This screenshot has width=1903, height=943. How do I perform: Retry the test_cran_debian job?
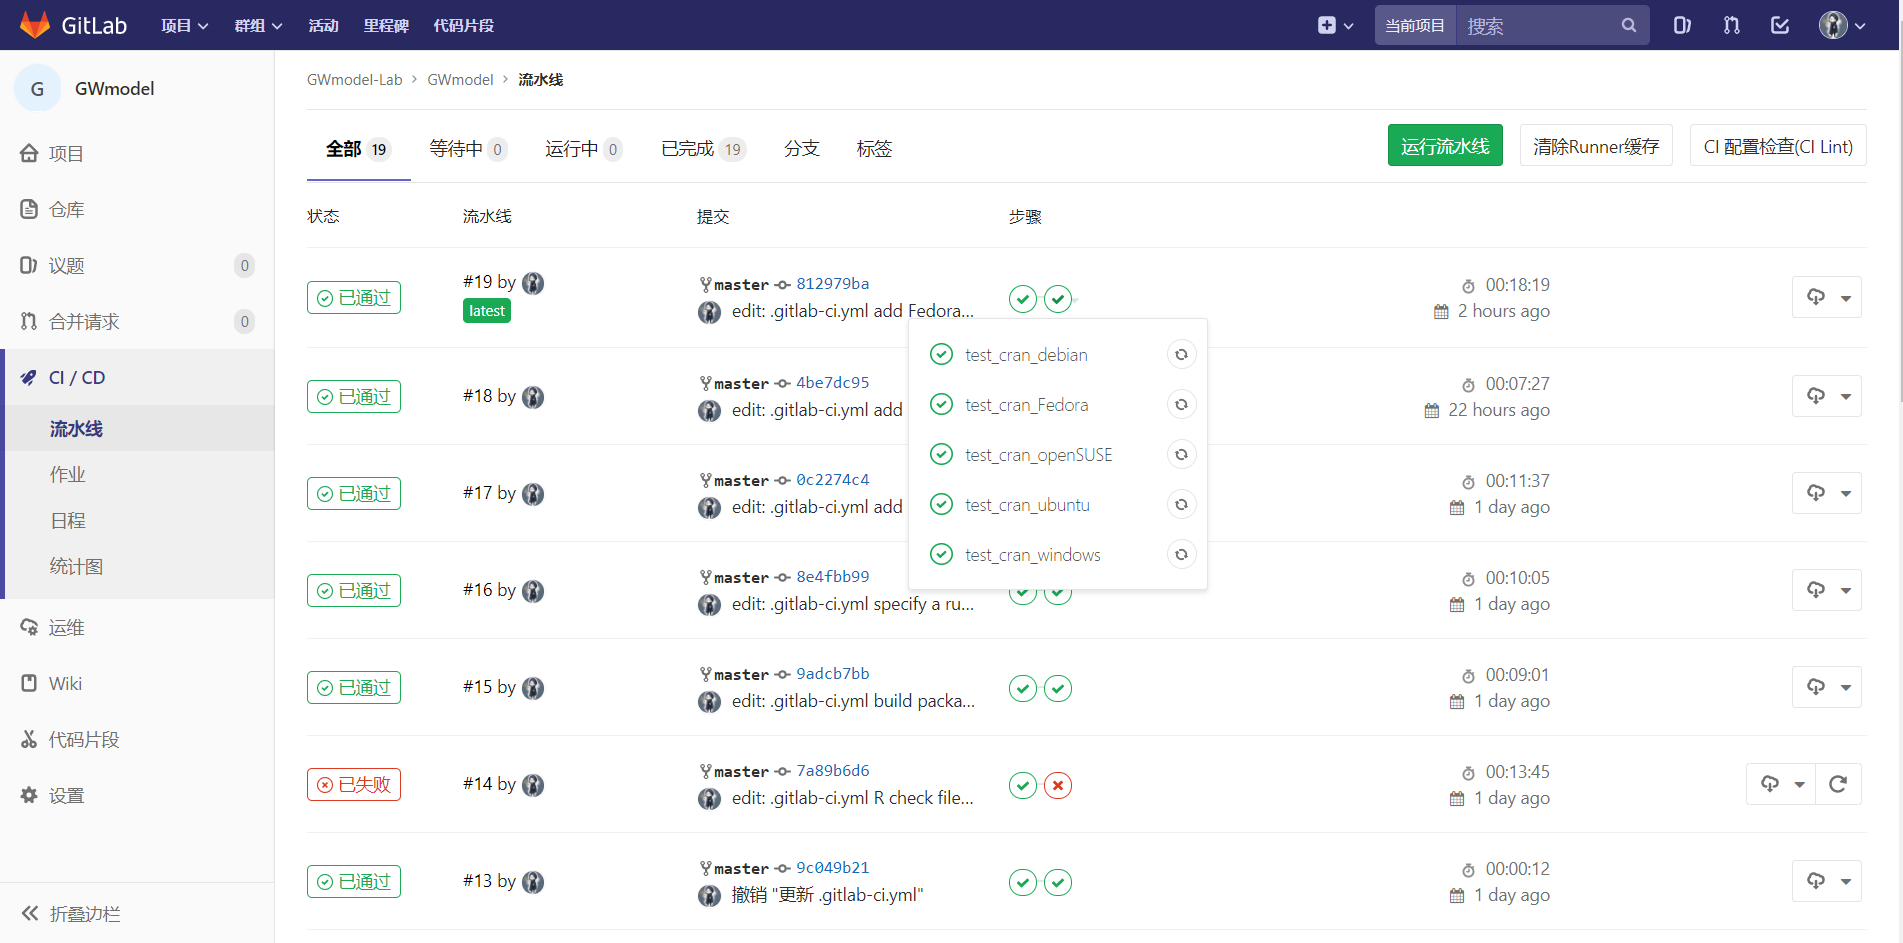point(1181,355)
